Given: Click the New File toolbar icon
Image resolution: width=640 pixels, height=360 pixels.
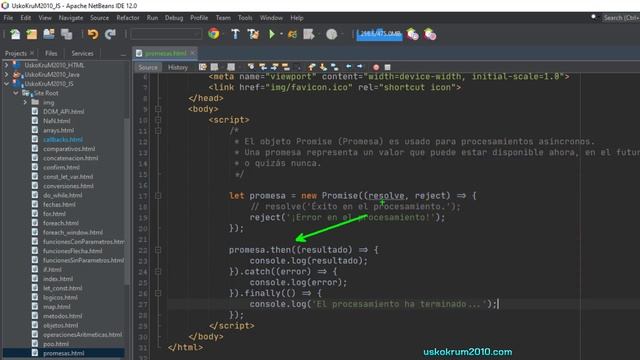Looking at the screenshot, I should coord(15,34).
